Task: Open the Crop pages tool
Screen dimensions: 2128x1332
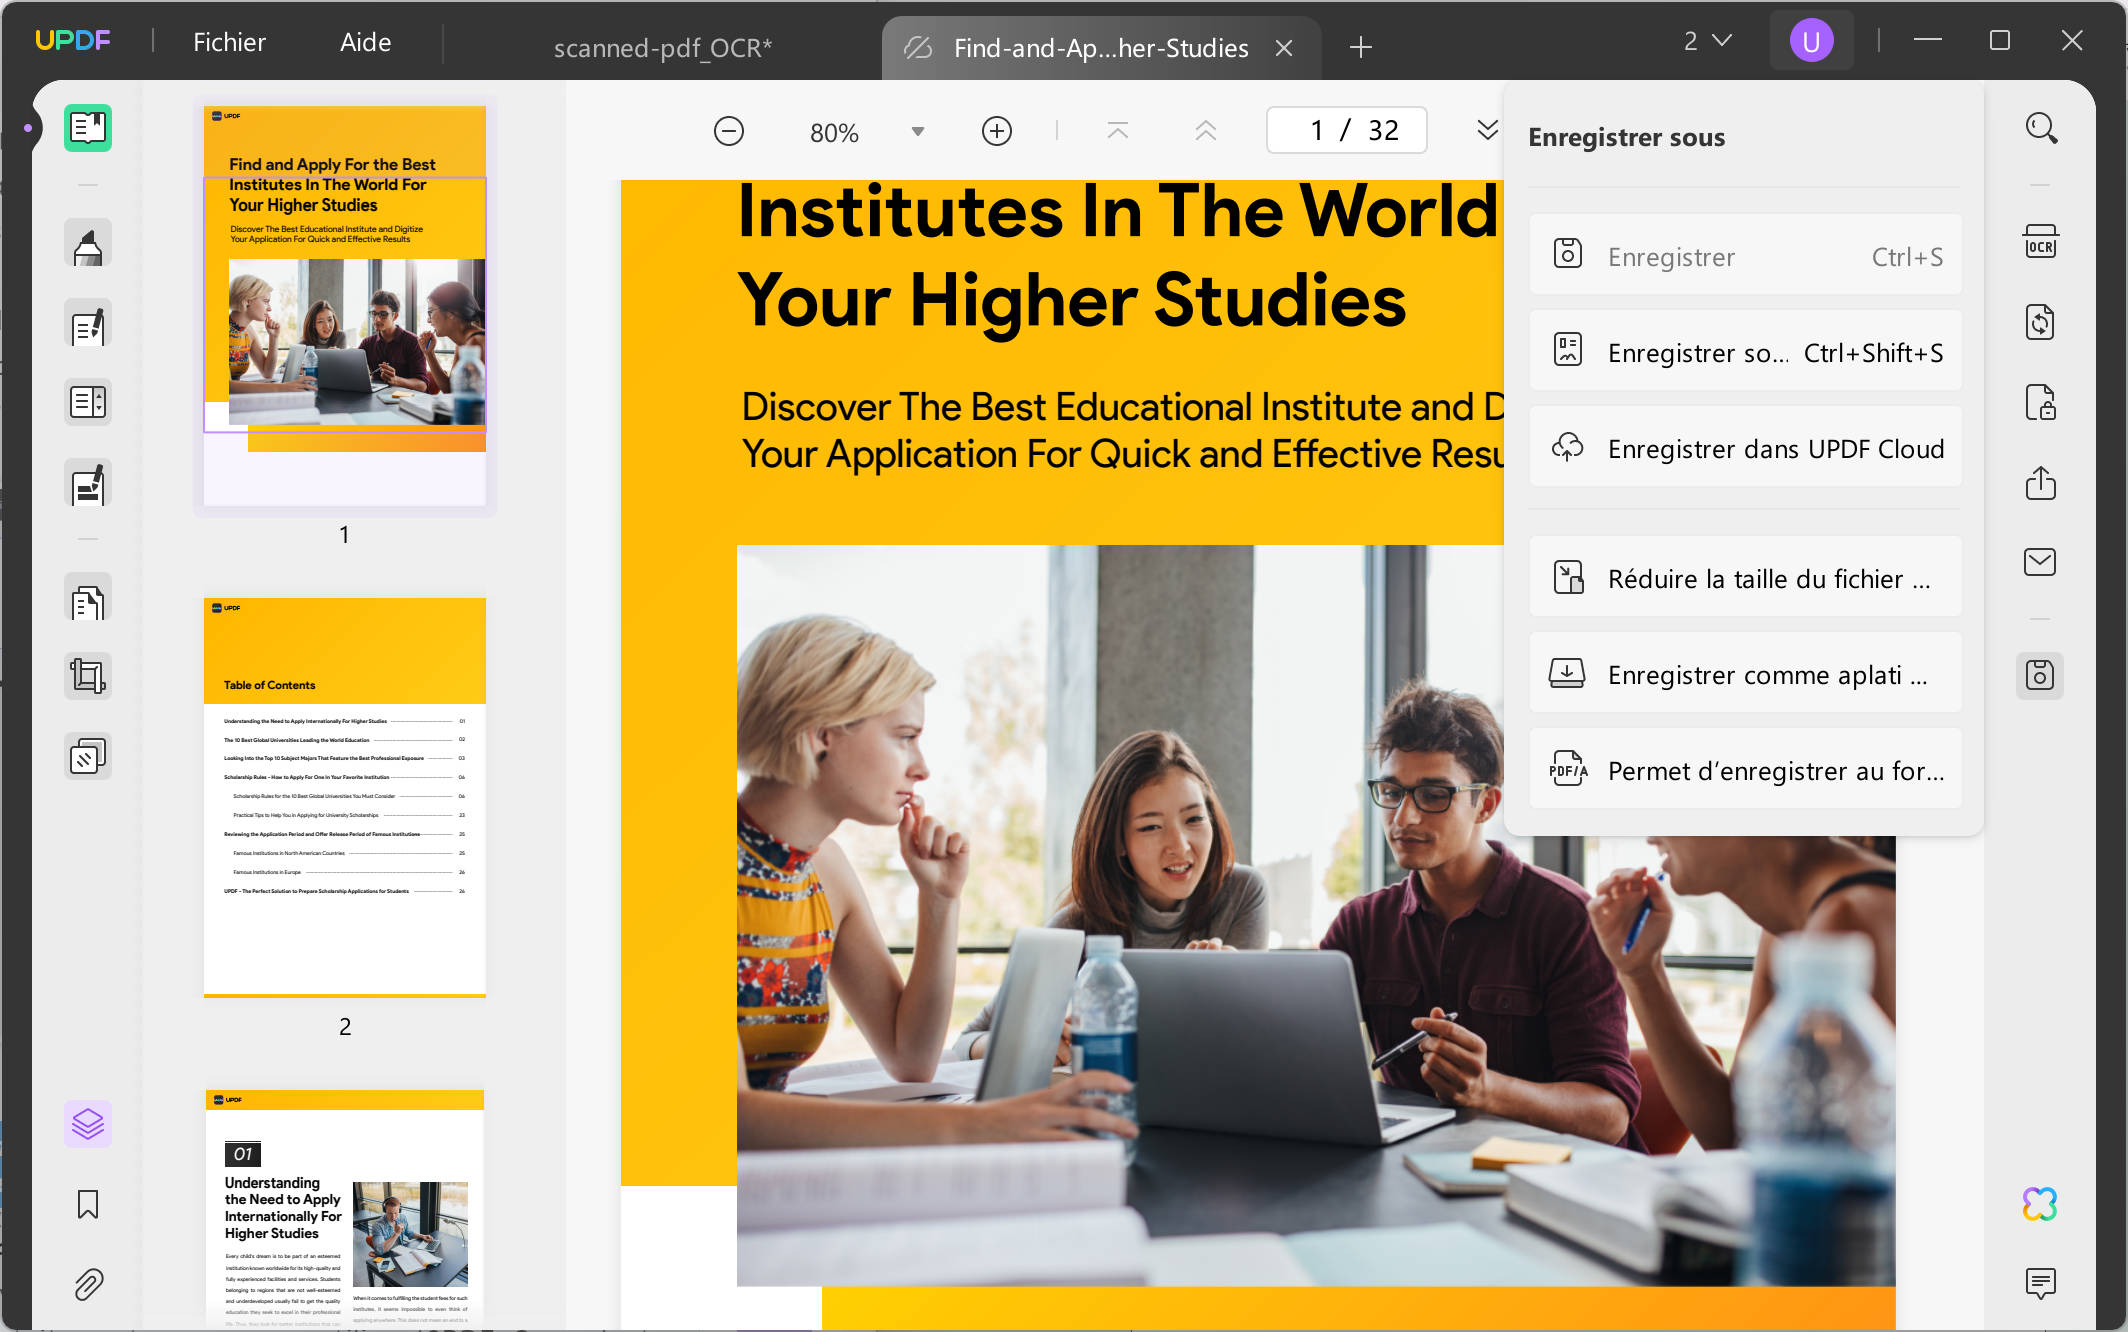Action: (88, 677)
